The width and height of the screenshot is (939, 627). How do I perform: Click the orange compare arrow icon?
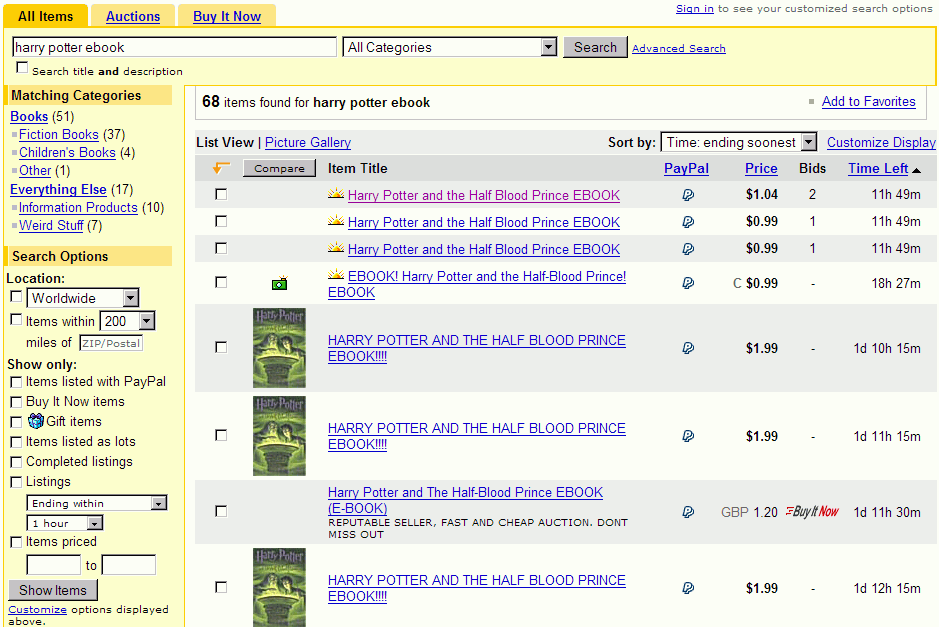tap(221, 168)
